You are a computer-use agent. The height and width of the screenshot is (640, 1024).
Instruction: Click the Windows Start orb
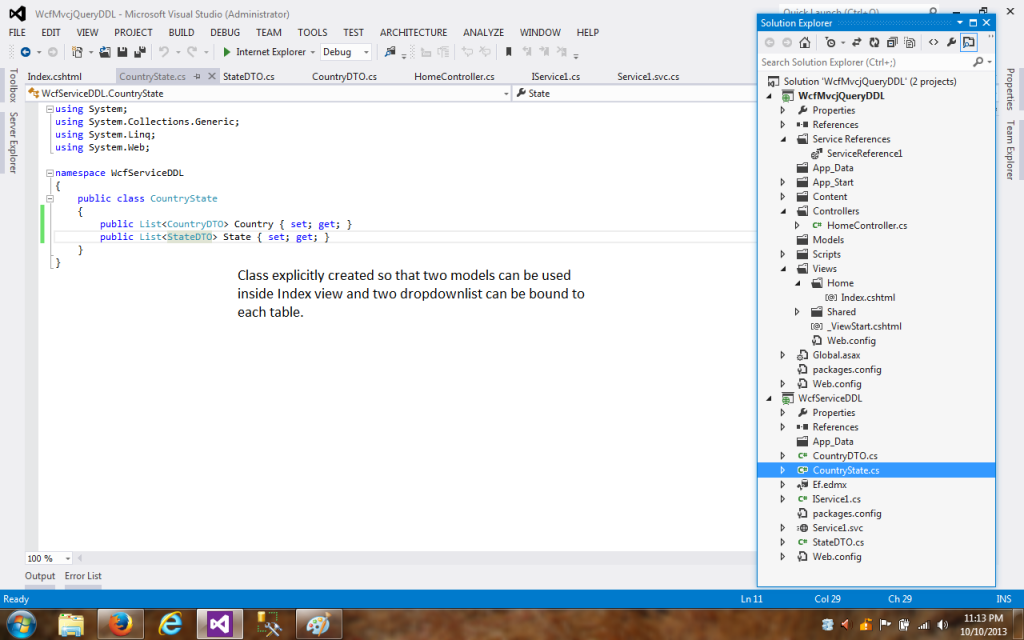pyautogui.click(x=22, y=624)
